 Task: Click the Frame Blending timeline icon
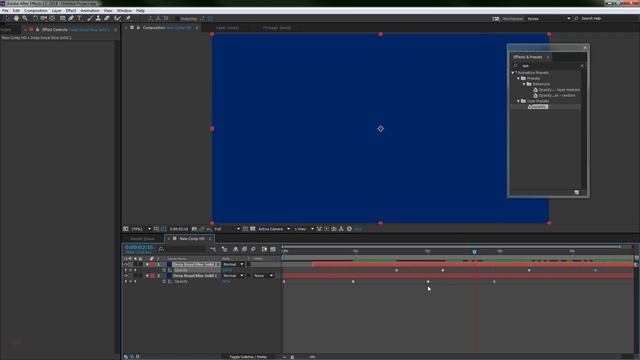244,249
